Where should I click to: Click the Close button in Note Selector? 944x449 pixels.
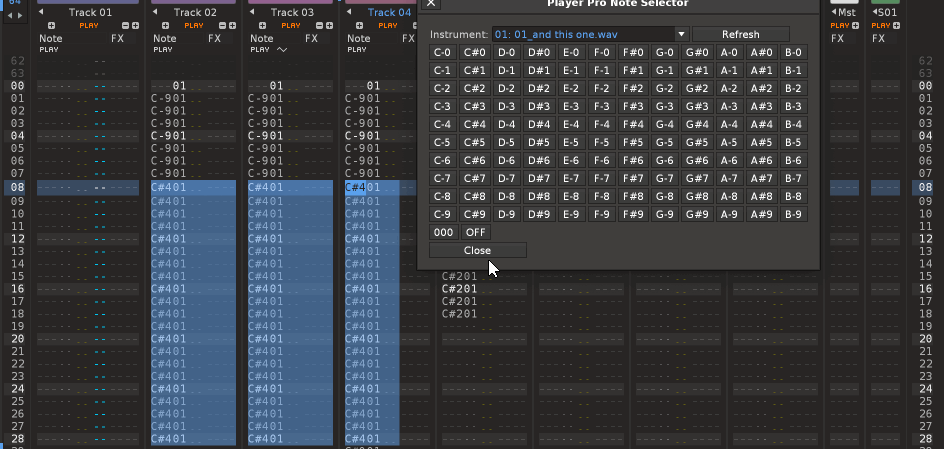[x=477, y=250]
